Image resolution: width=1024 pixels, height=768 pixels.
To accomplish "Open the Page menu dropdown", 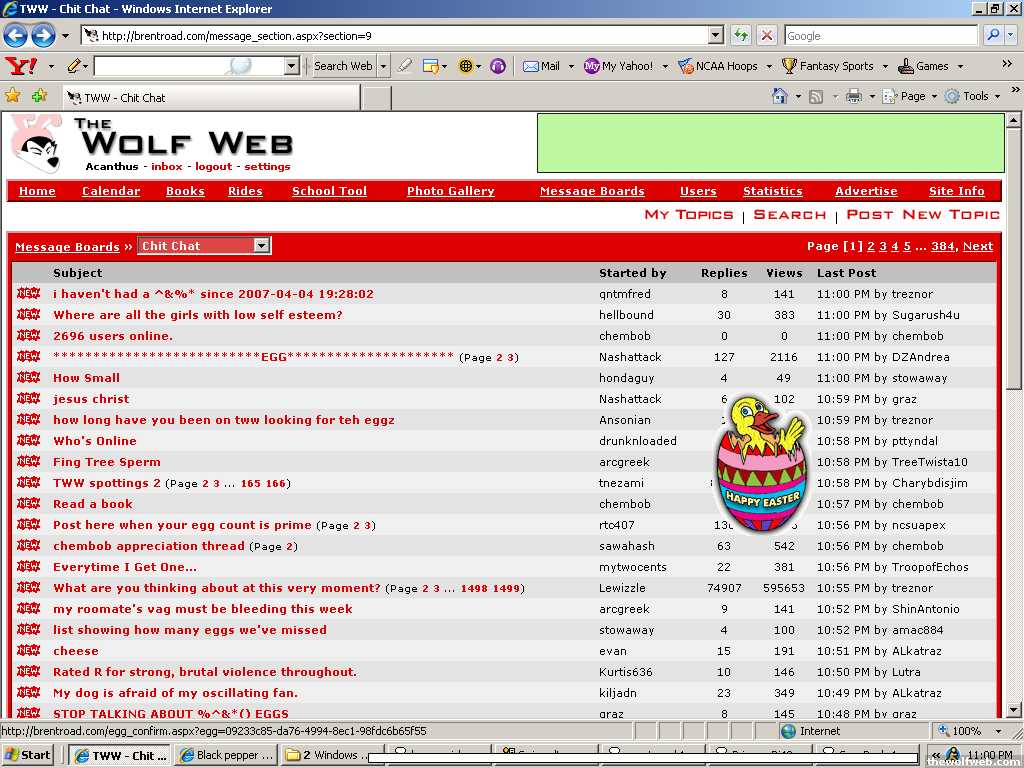I will [913, 96].
